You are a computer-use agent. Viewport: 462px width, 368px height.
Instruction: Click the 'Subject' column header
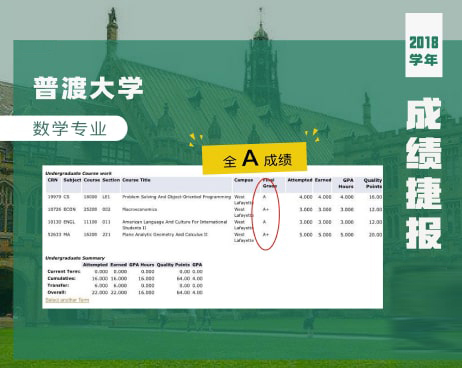pyautogui.click(x=72, y=180)
